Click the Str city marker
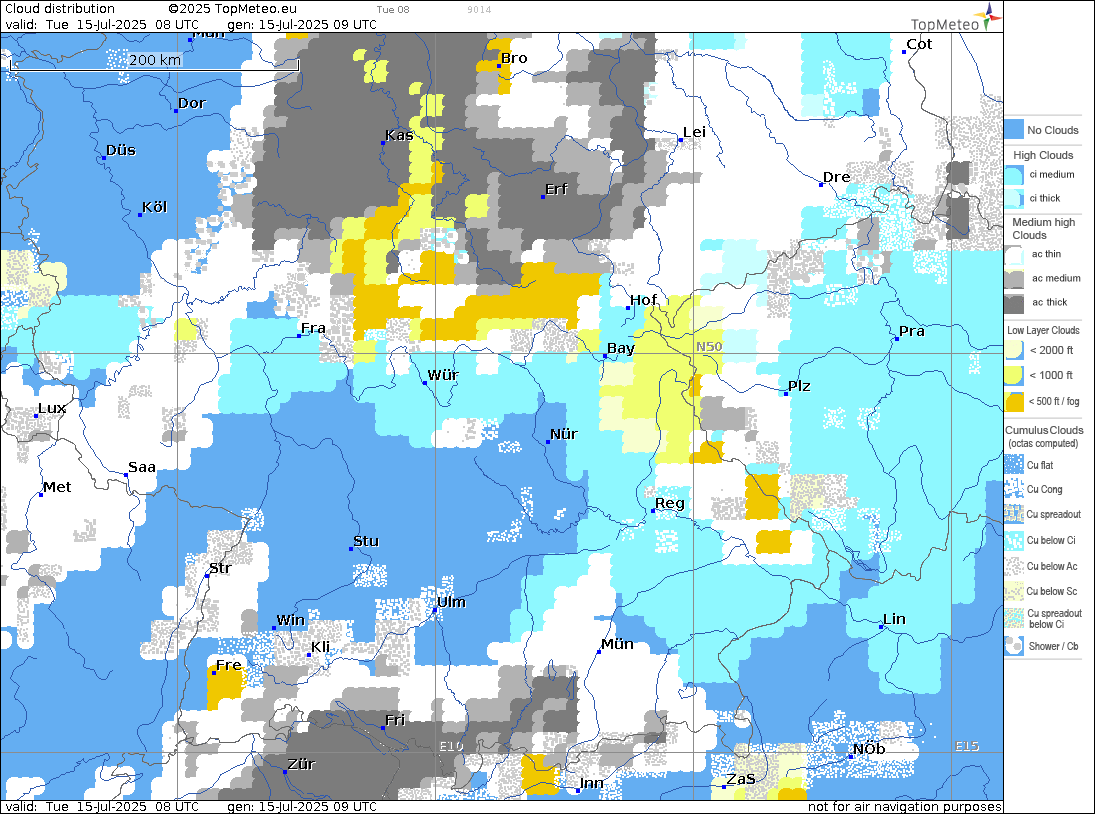Image resolution: width=1095 pixels, height=814 pixels. (207, 575)
